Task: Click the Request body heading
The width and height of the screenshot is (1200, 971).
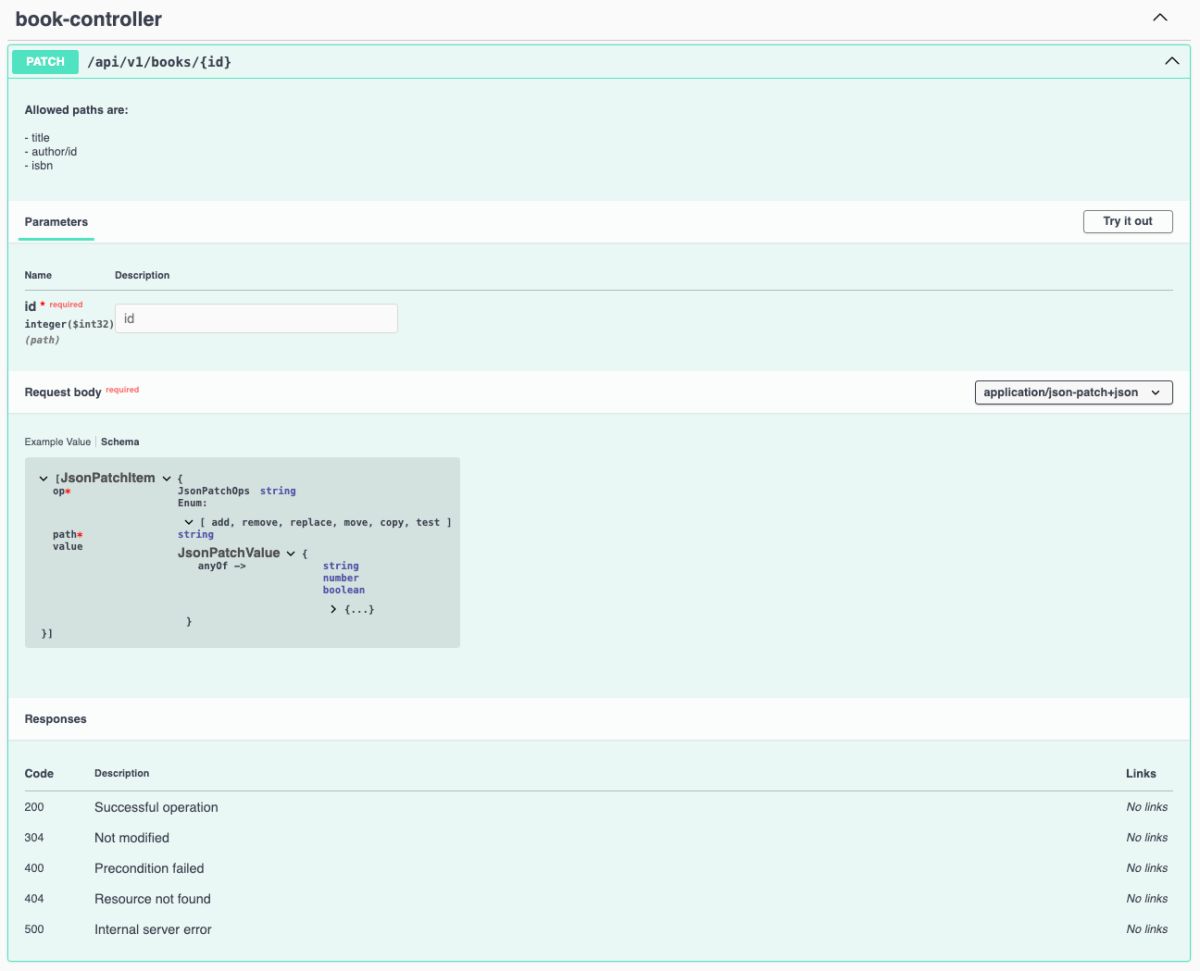Action: tap(63, 393)
